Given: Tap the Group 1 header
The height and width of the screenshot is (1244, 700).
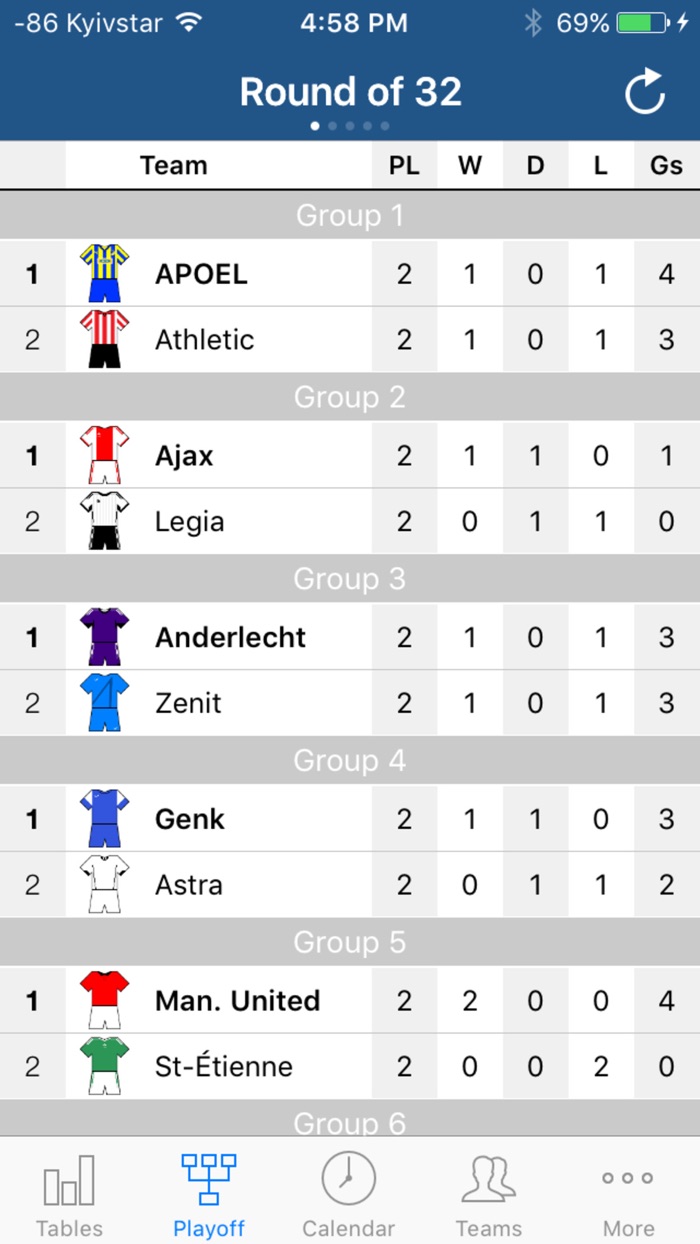Looking at the screenshot, I should pyautogui.click(x=350, y=215).
